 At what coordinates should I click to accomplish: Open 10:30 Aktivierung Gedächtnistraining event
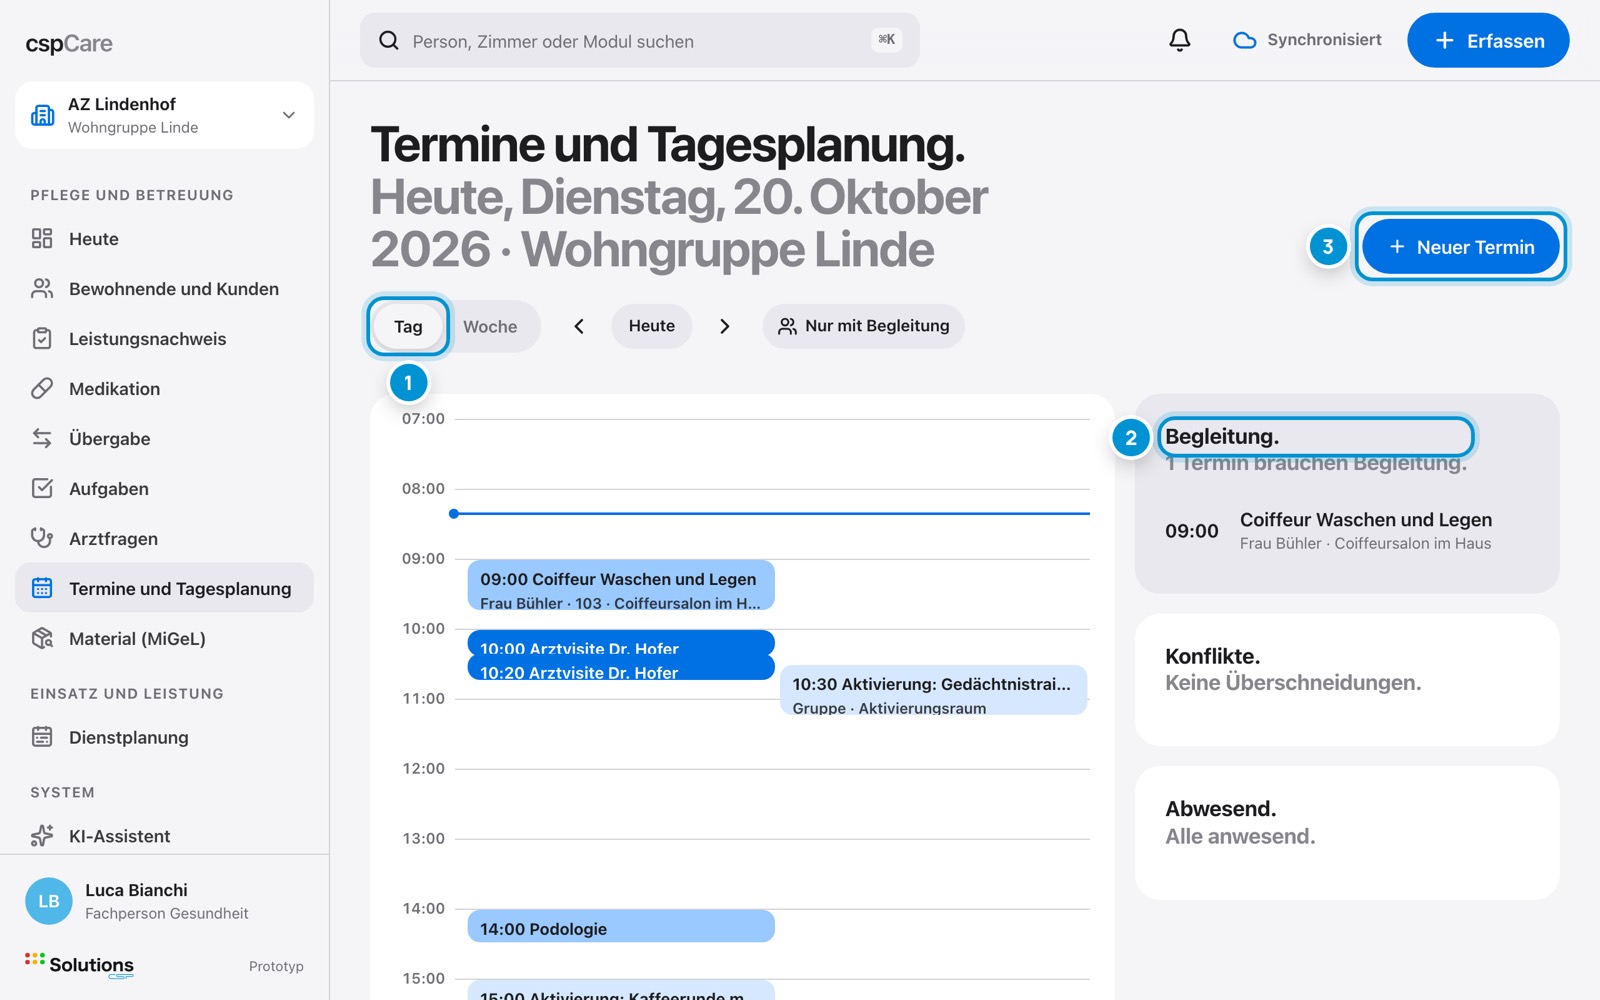tap(933, 690)
